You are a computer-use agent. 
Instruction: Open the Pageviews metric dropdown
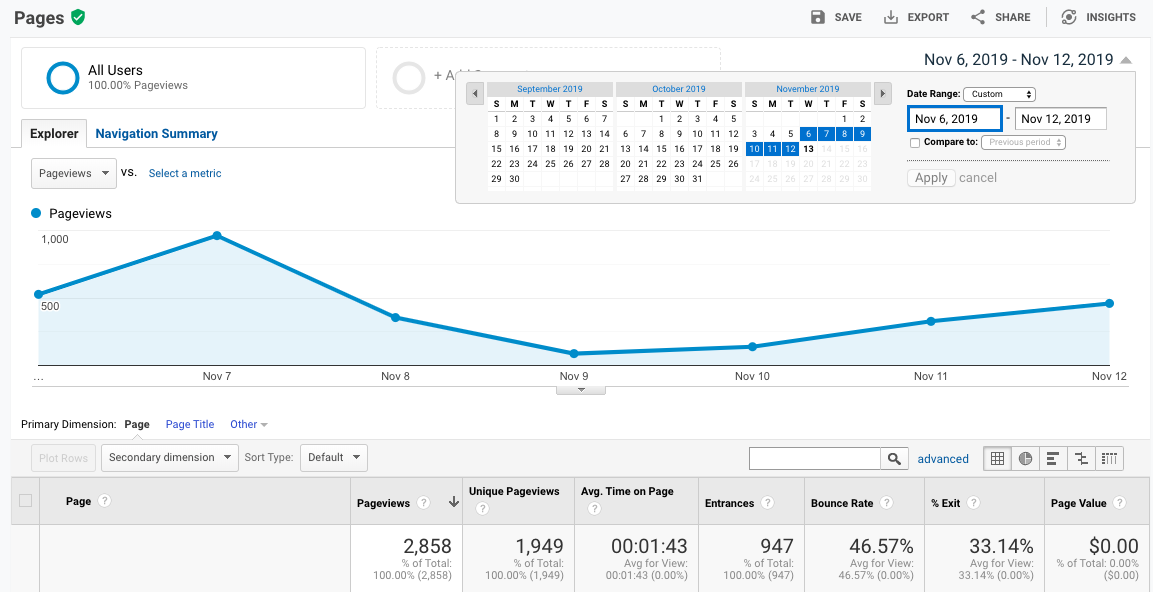coord(74,173)
